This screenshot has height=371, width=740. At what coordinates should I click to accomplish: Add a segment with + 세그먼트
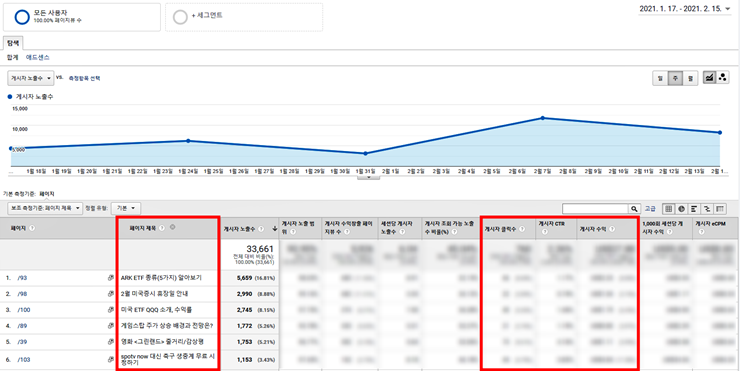(244, 17)
